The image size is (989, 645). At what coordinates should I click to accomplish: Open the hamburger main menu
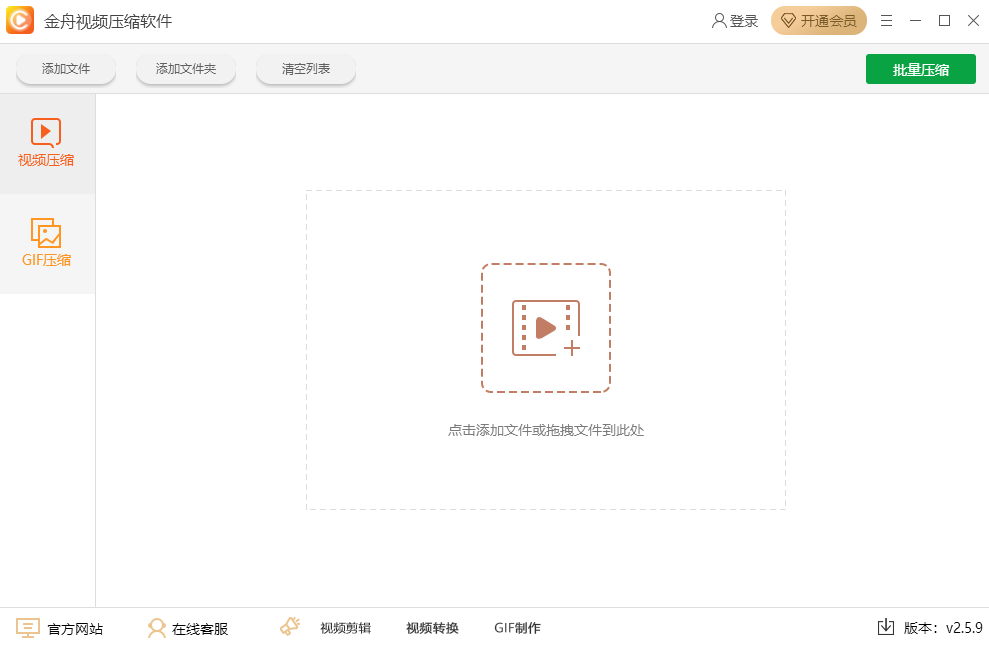point(886,21)
